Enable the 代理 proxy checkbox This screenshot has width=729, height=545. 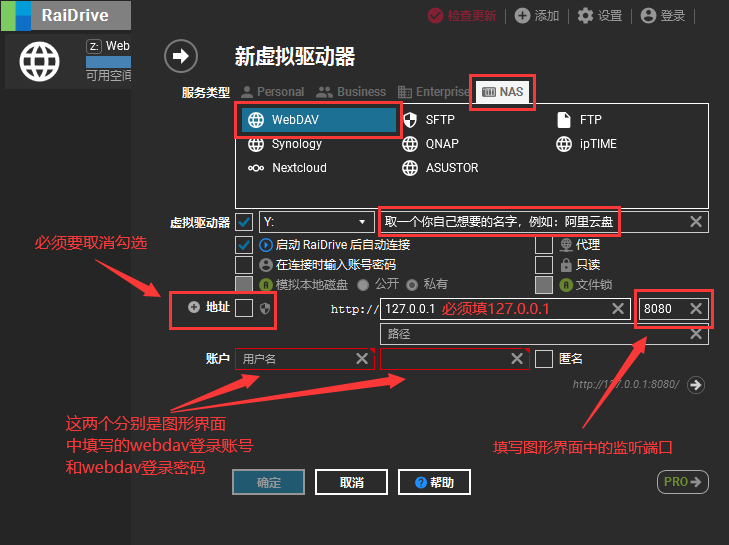click(x=544, y=245)
